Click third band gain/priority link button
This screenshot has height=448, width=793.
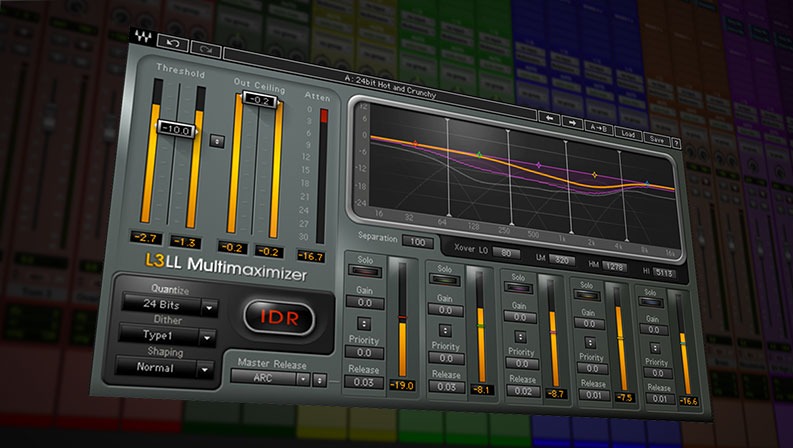520,336
